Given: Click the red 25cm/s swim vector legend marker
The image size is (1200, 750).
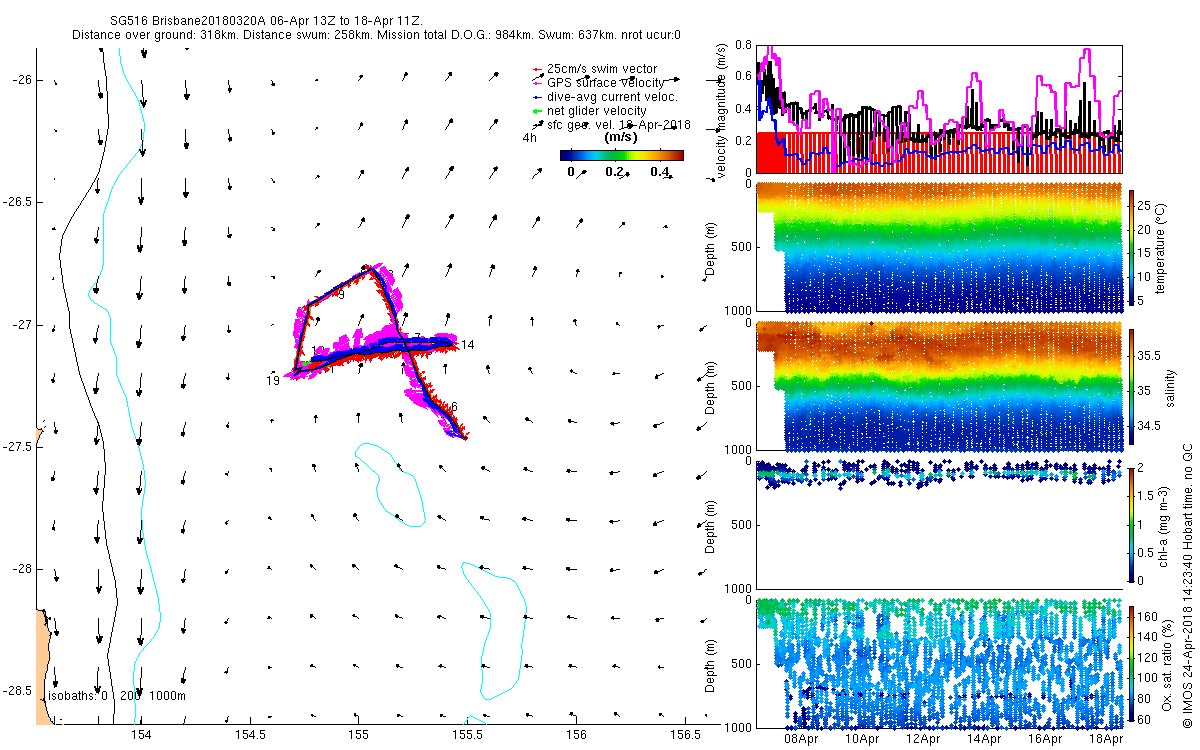Looking at the screenshot, I should [x=538, y=69].
